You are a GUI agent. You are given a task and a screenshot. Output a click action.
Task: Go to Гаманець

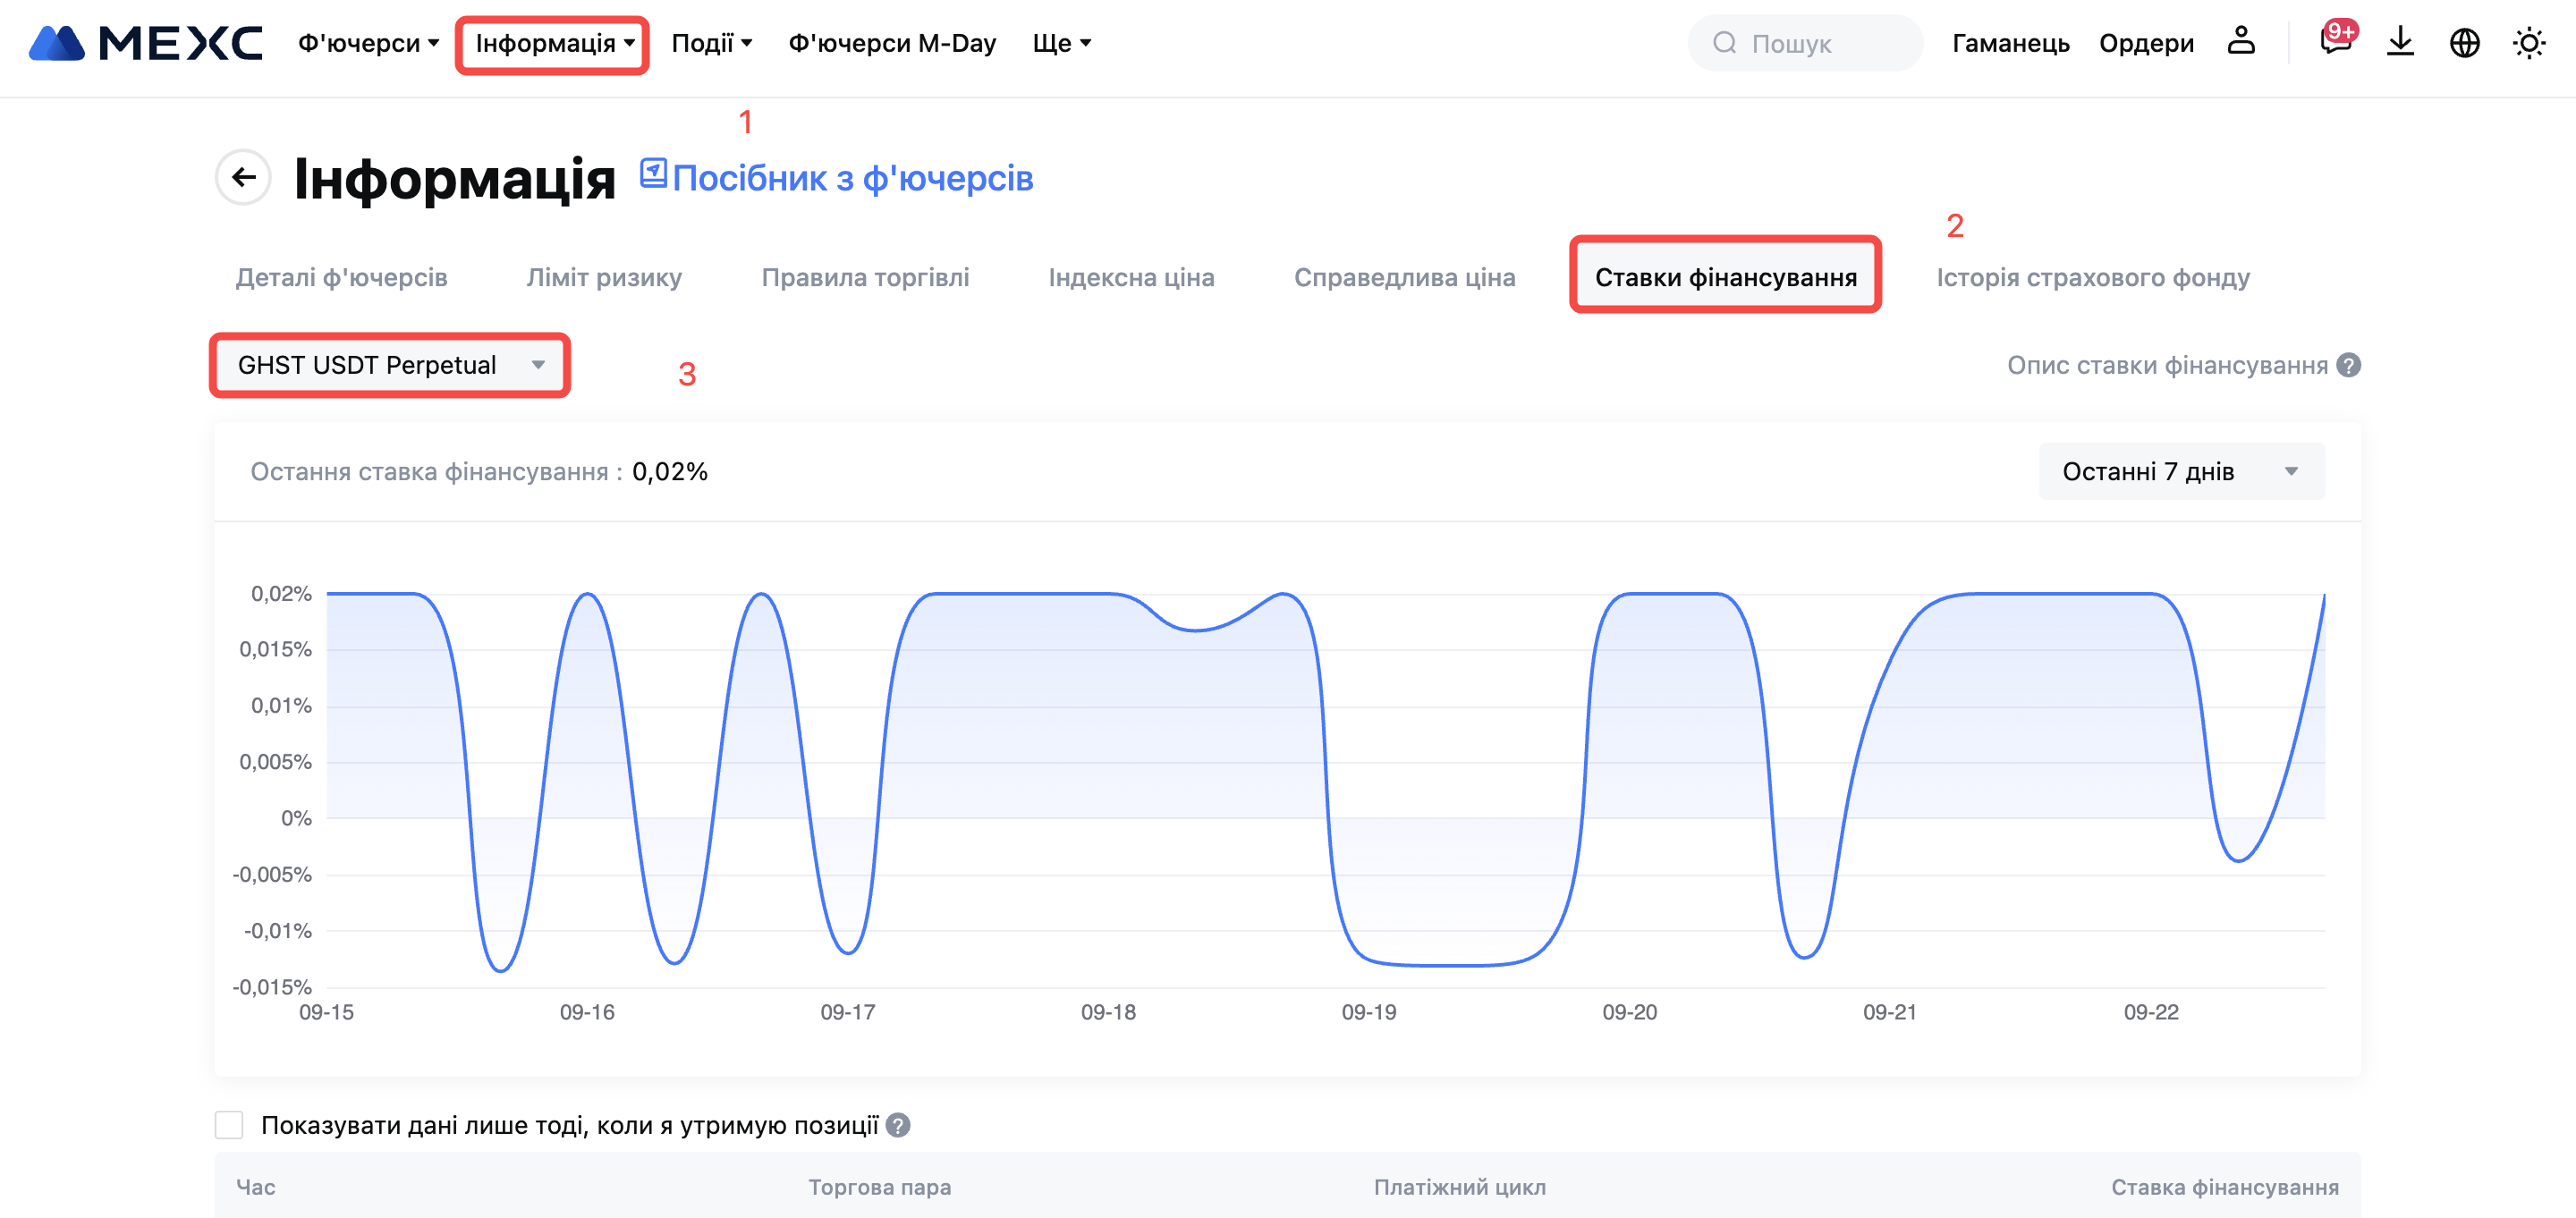2010,43
